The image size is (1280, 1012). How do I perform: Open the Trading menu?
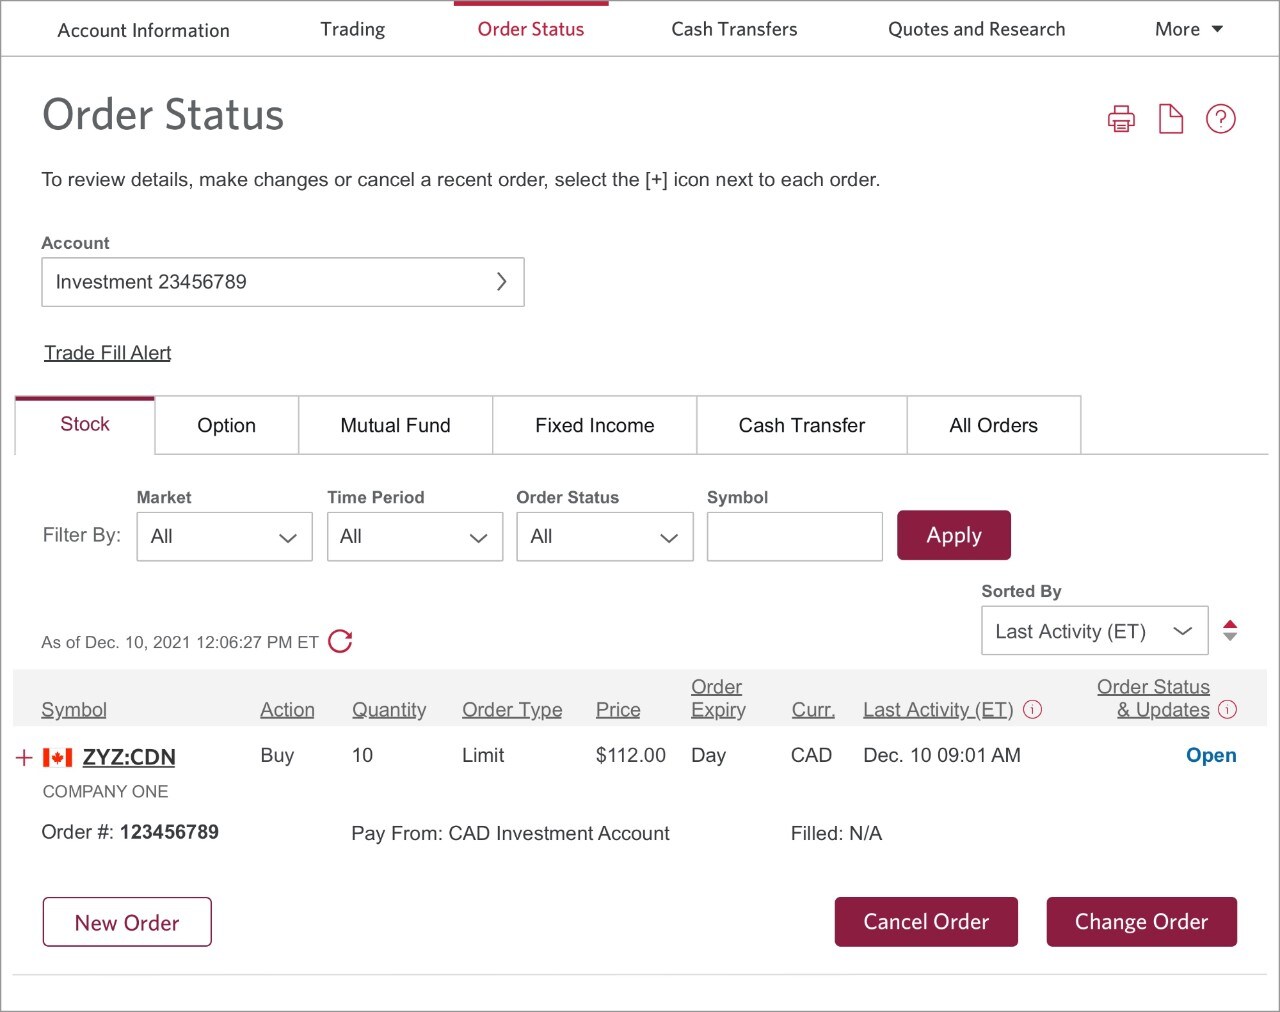click(x=352, y=29)
